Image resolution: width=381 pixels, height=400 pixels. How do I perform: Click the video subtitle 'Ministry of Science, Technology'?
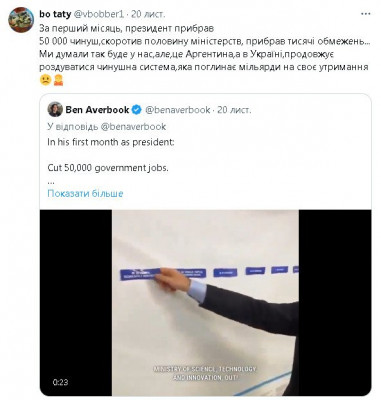[x=205, y=369]
